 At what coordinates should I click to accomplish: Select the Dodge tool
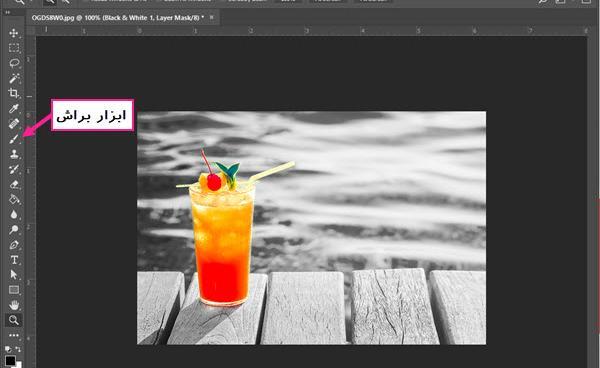(14, 230)
